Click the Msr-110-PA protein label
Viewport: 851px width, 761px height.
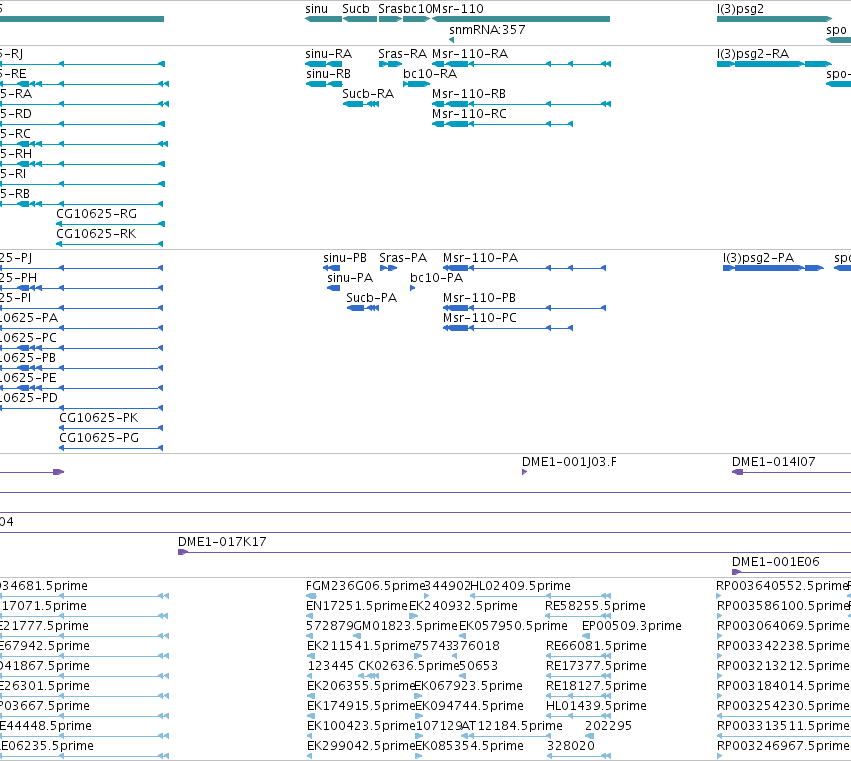480,258
